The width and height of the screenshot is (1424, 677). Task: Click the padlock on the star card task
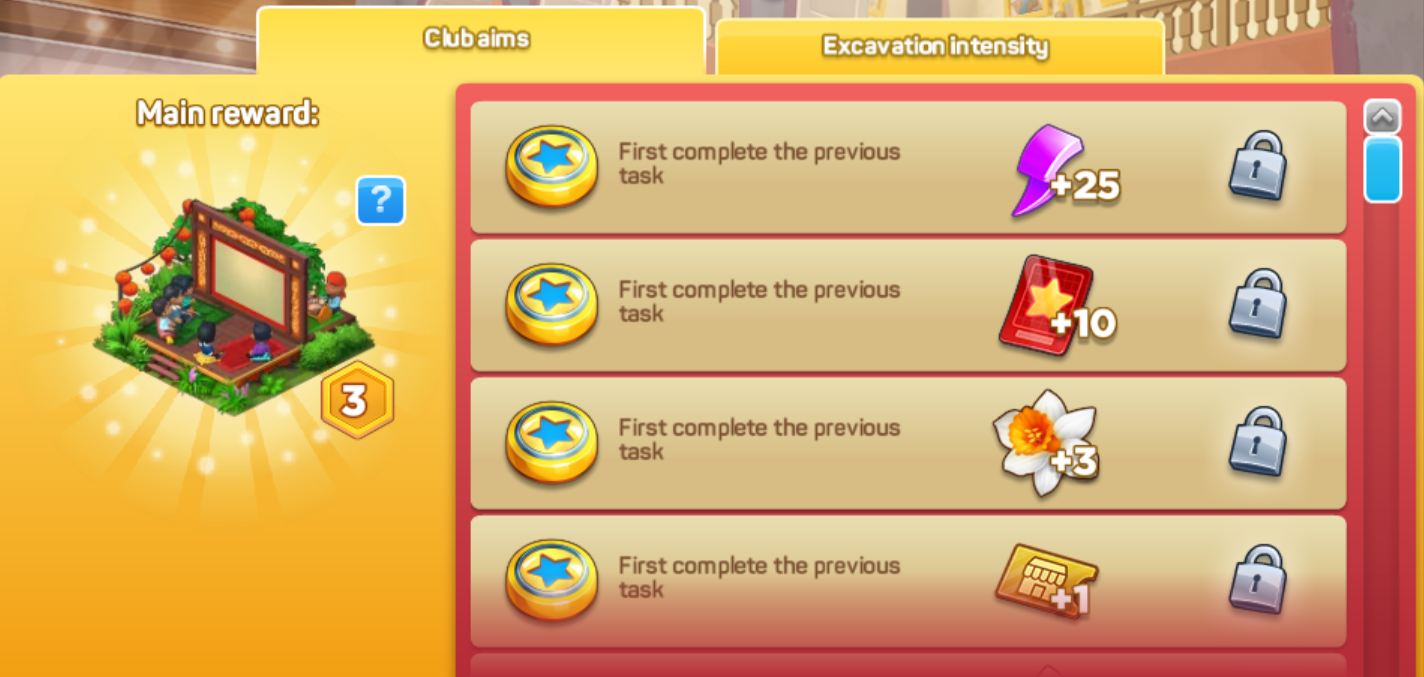click(x=1256, y=303)
